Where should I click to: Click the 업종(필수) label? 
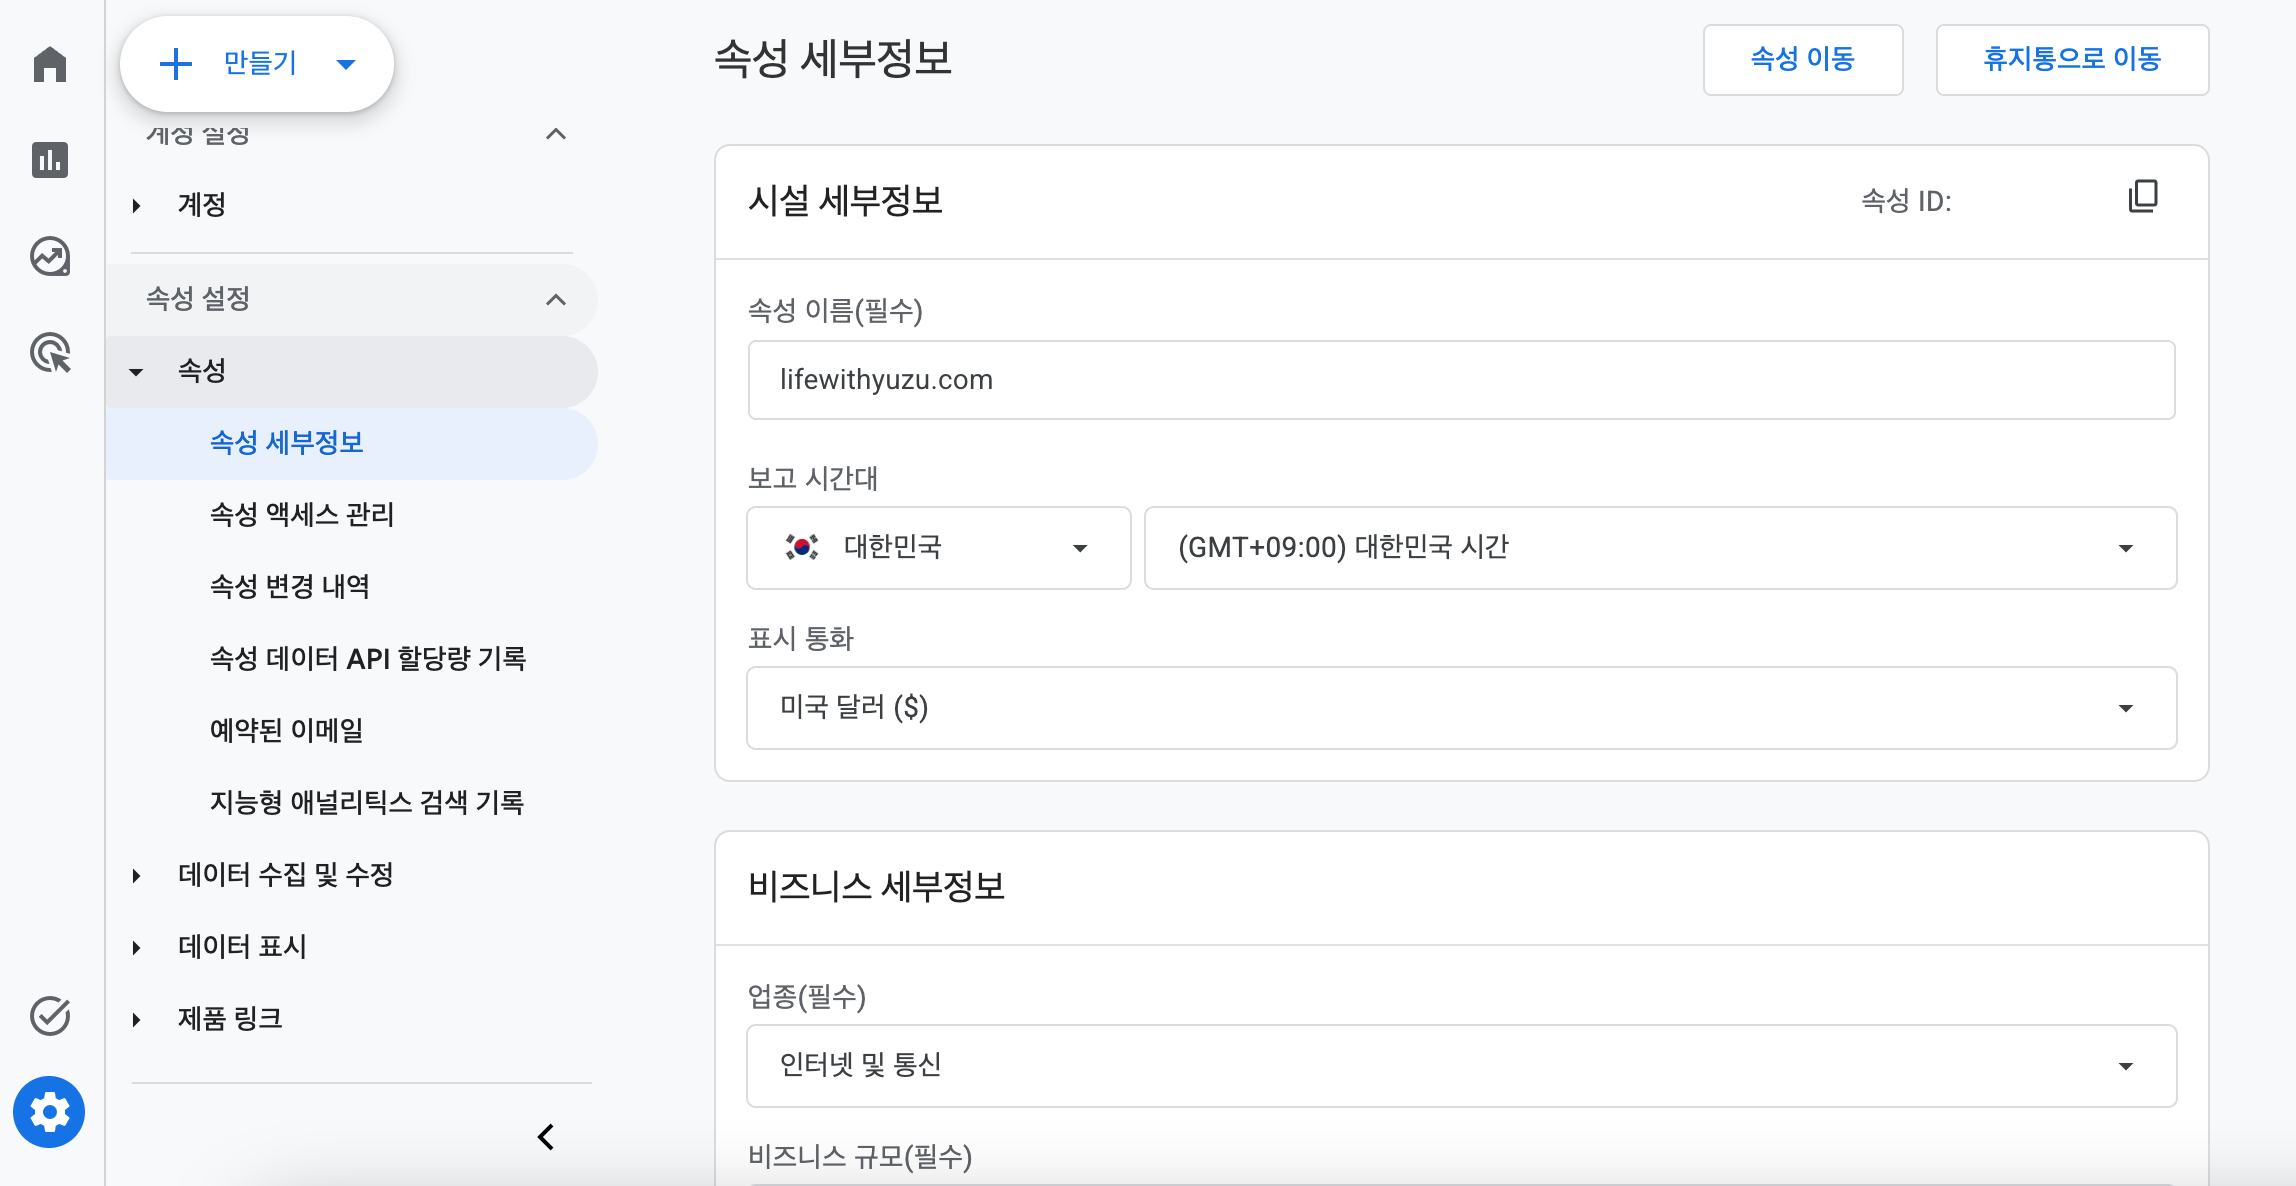coord(807,996)
